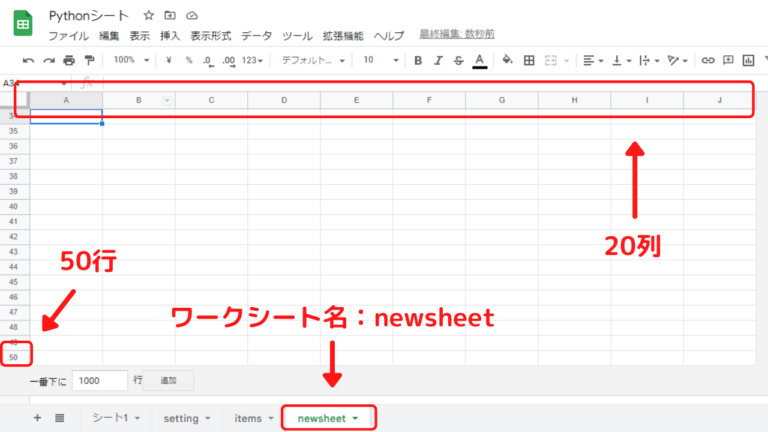Format as percent
768x432 pixels.
click(x=189, y=60)
